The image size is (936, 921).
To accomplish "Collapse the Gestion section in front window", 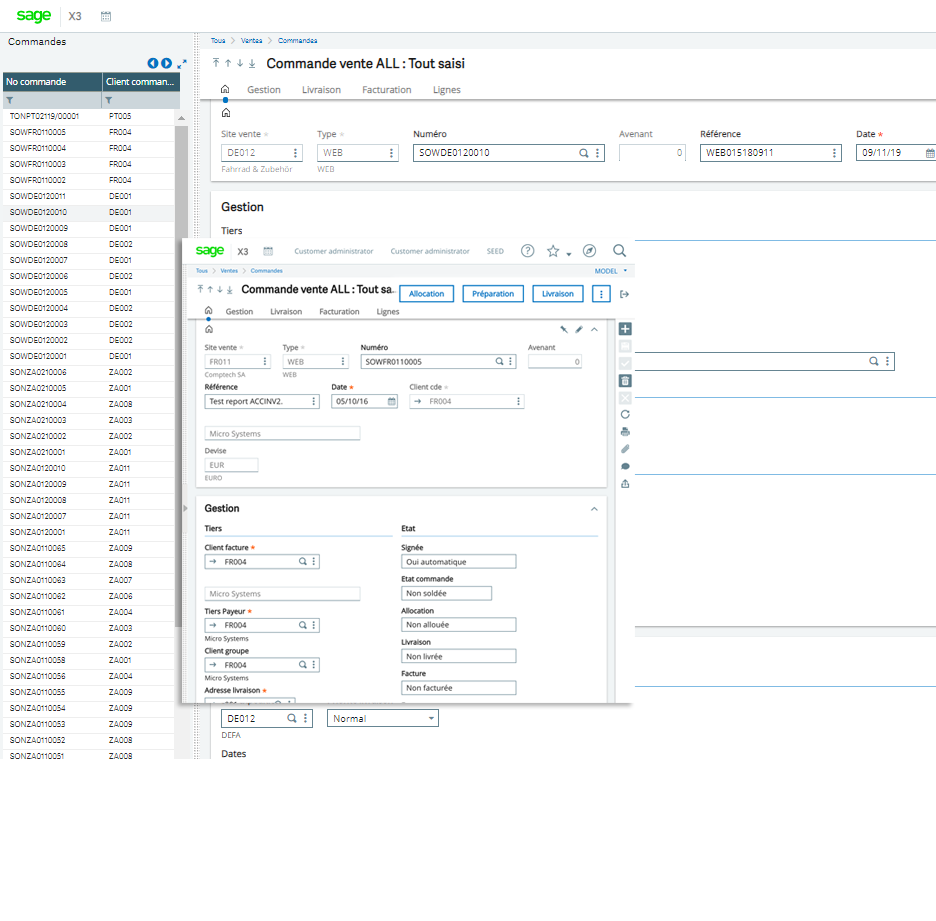I will pyautogui.click(x=594, y=509).
